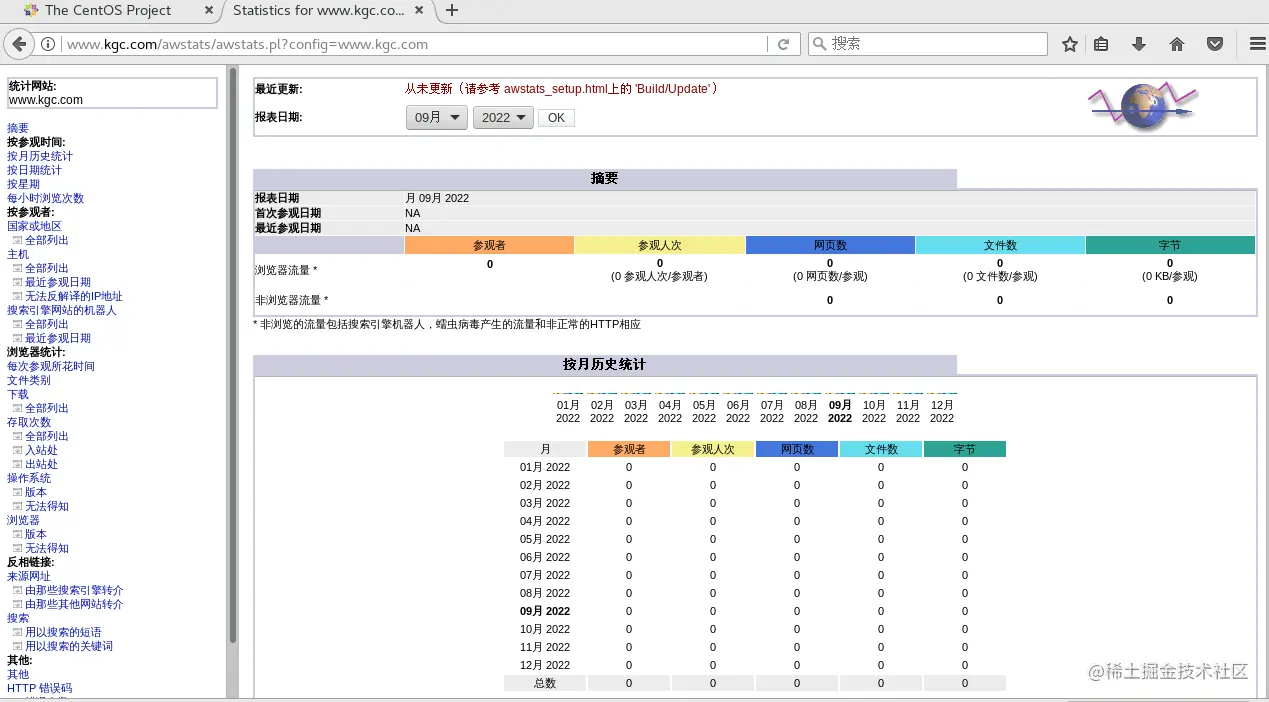Open the month dropdown showing 09月
The height and width of the screenshot is (702, 1269).
[x=436, y=117]
